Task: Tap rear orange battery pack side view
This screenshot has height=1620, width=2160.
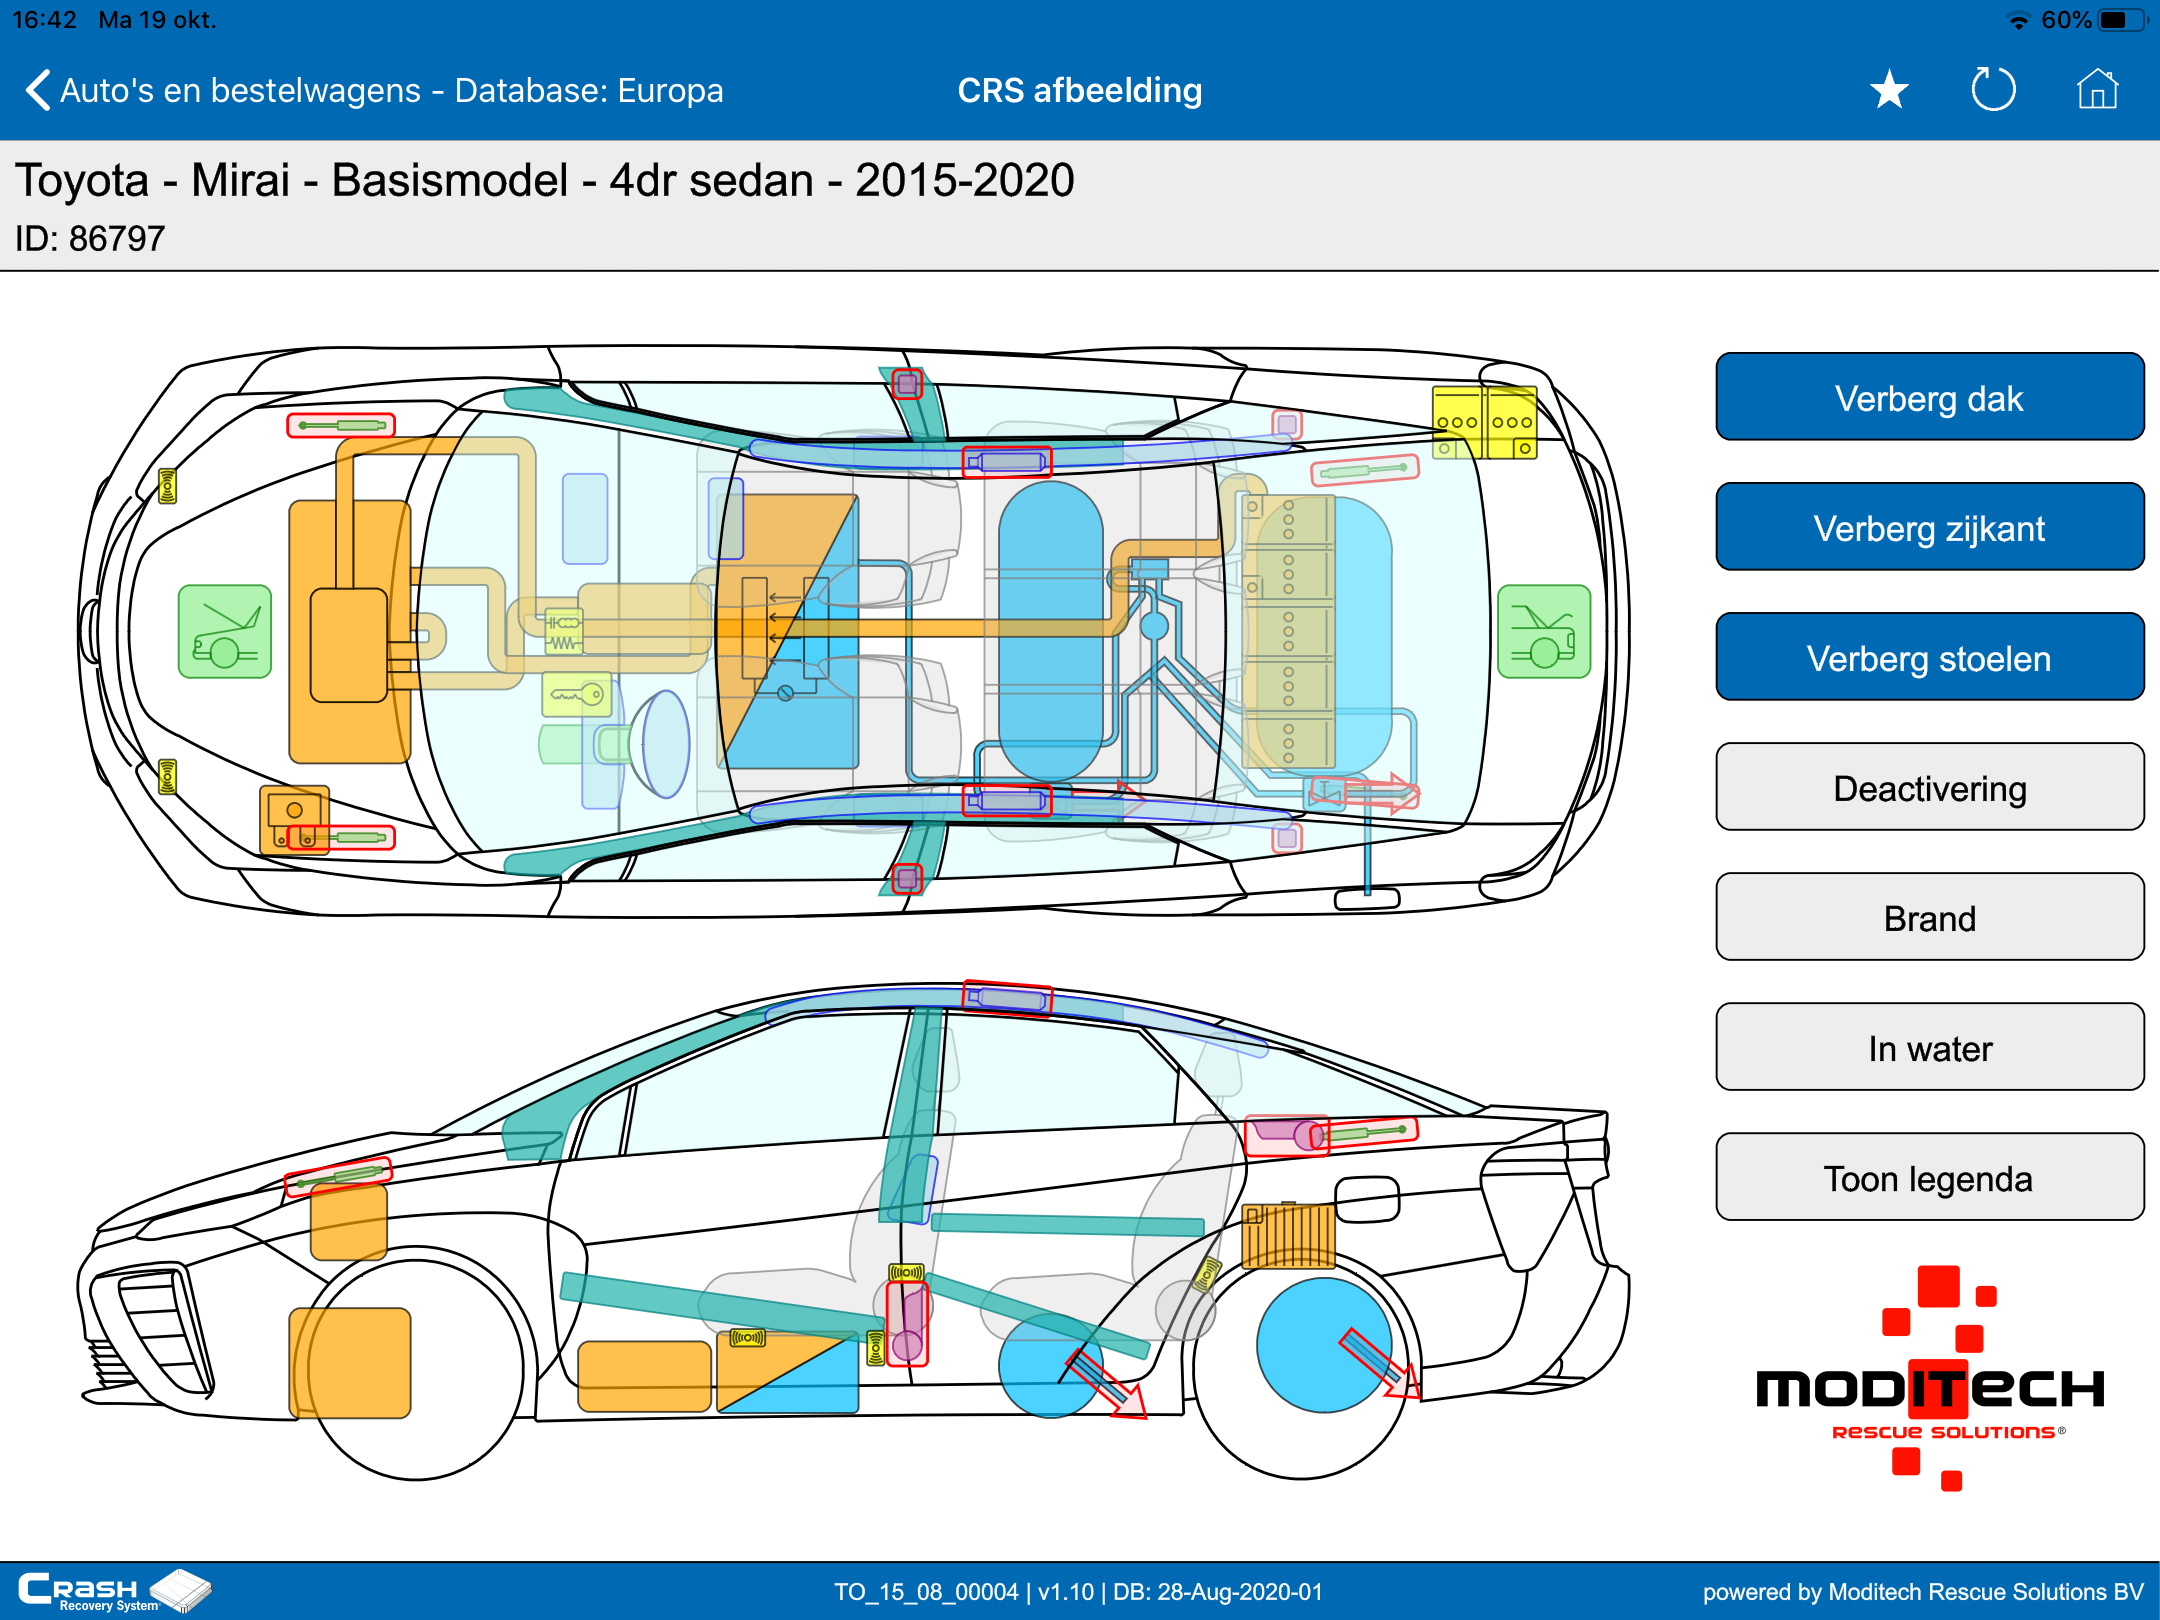Action: (x=1288, y=1235)
